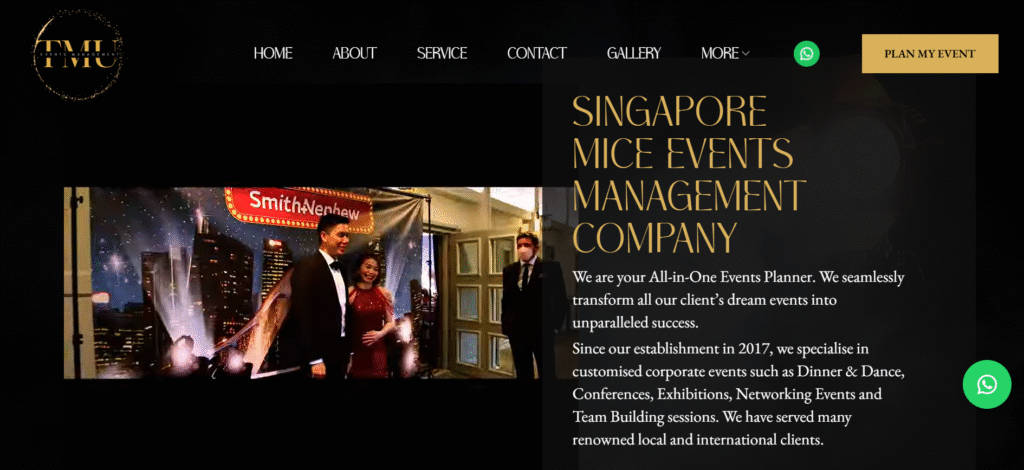The width and height of the screenshot is (1024, 470).
Task: Expand the MORE menu chevron arrow
Action: (x=746, y=54)
